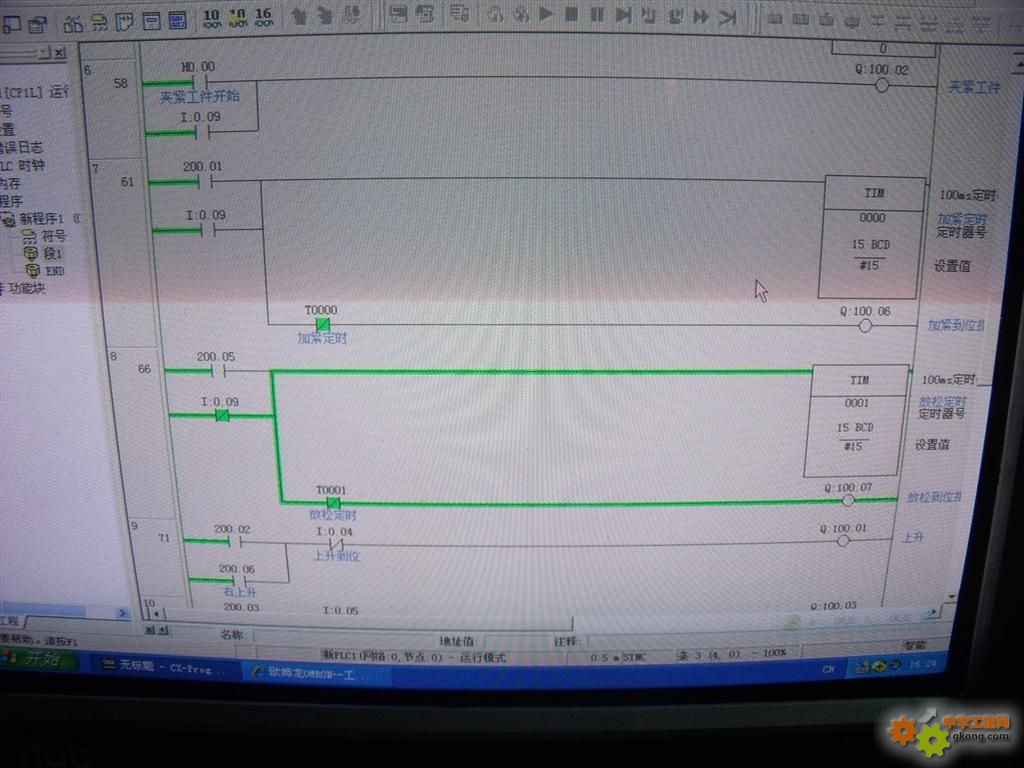Viewport: 1024px width, 768px height.
Task: Close the project workspace pane with its X
Action: point(59,53)
